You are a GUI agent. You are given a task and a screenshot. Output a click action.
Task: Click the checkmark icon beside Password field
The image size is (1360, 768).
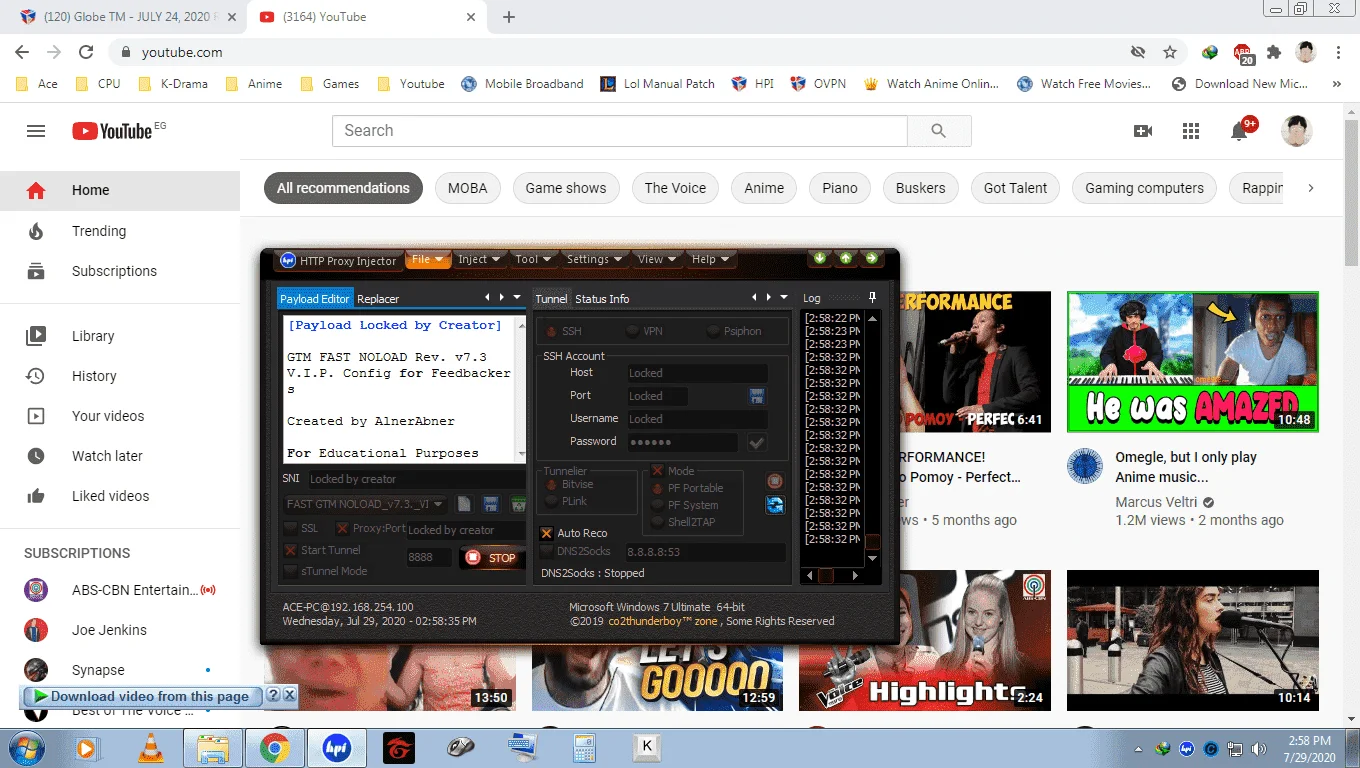[757, 442]
